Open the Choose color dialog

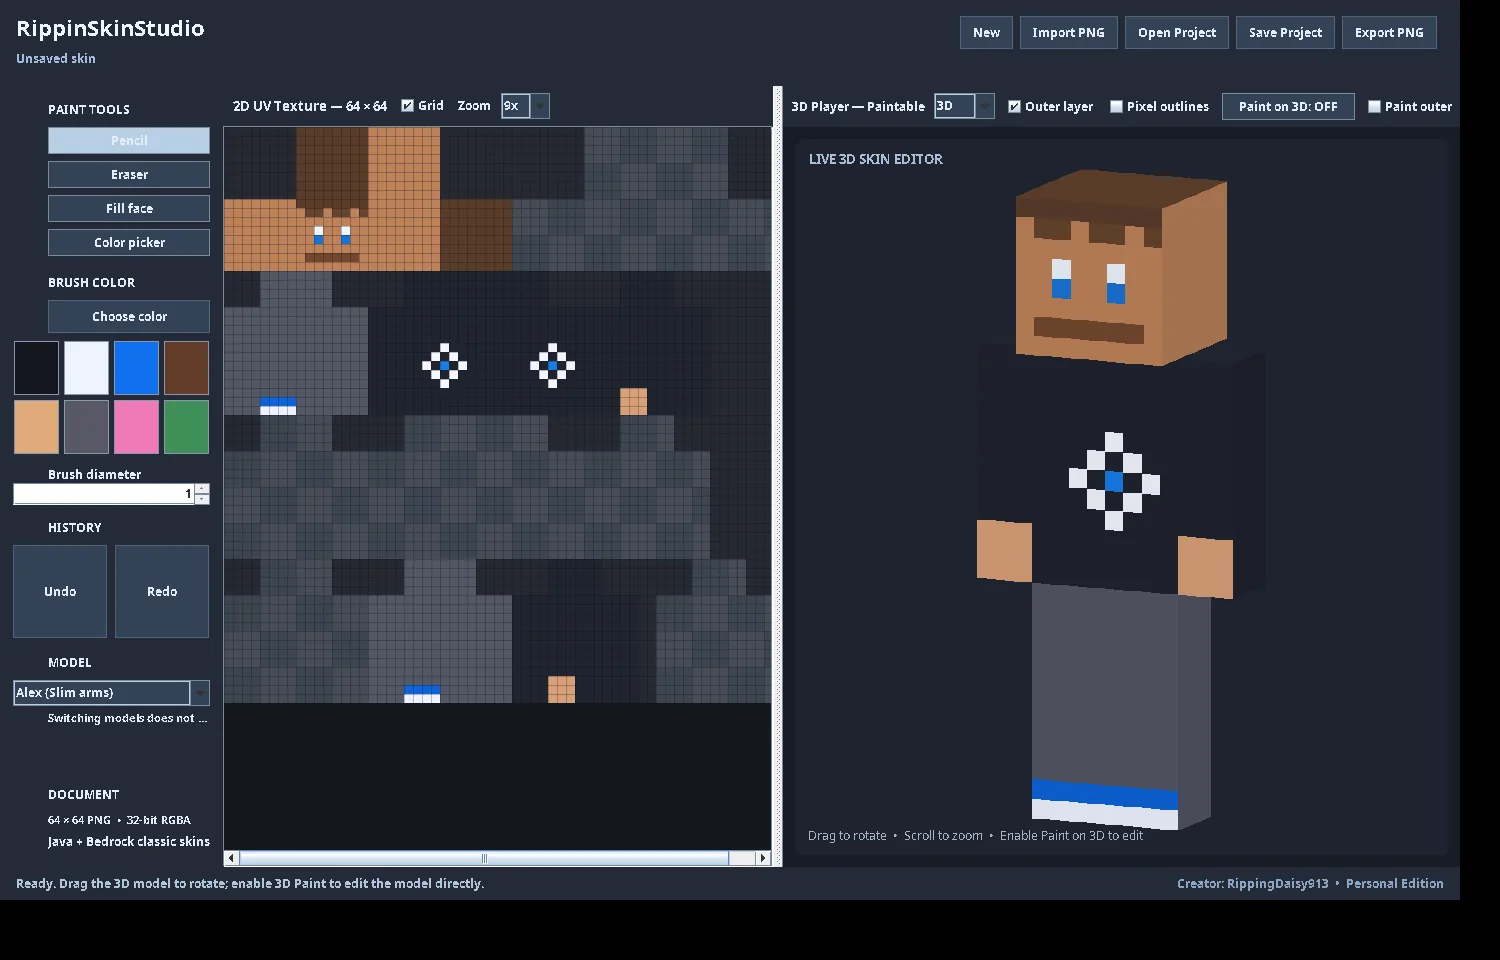point(129,316)
